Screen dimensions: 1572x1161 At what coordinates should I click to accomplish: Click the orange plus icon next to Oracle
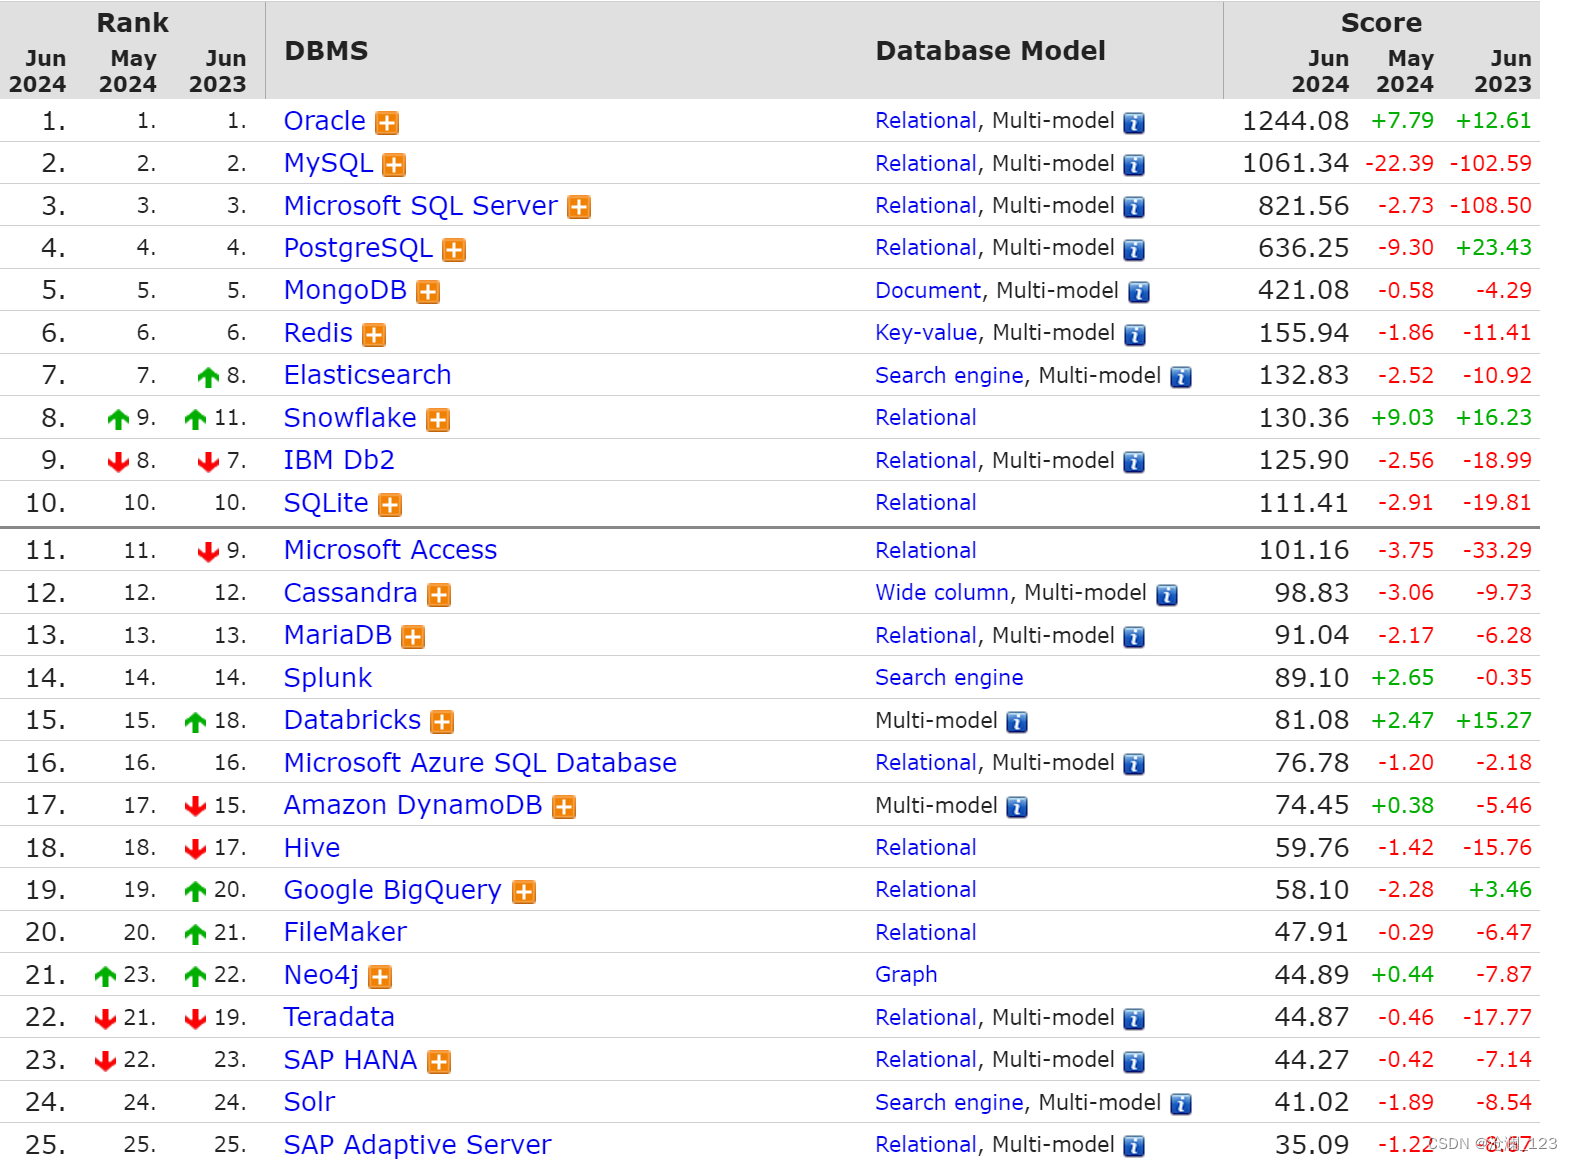tap(387, 123)
